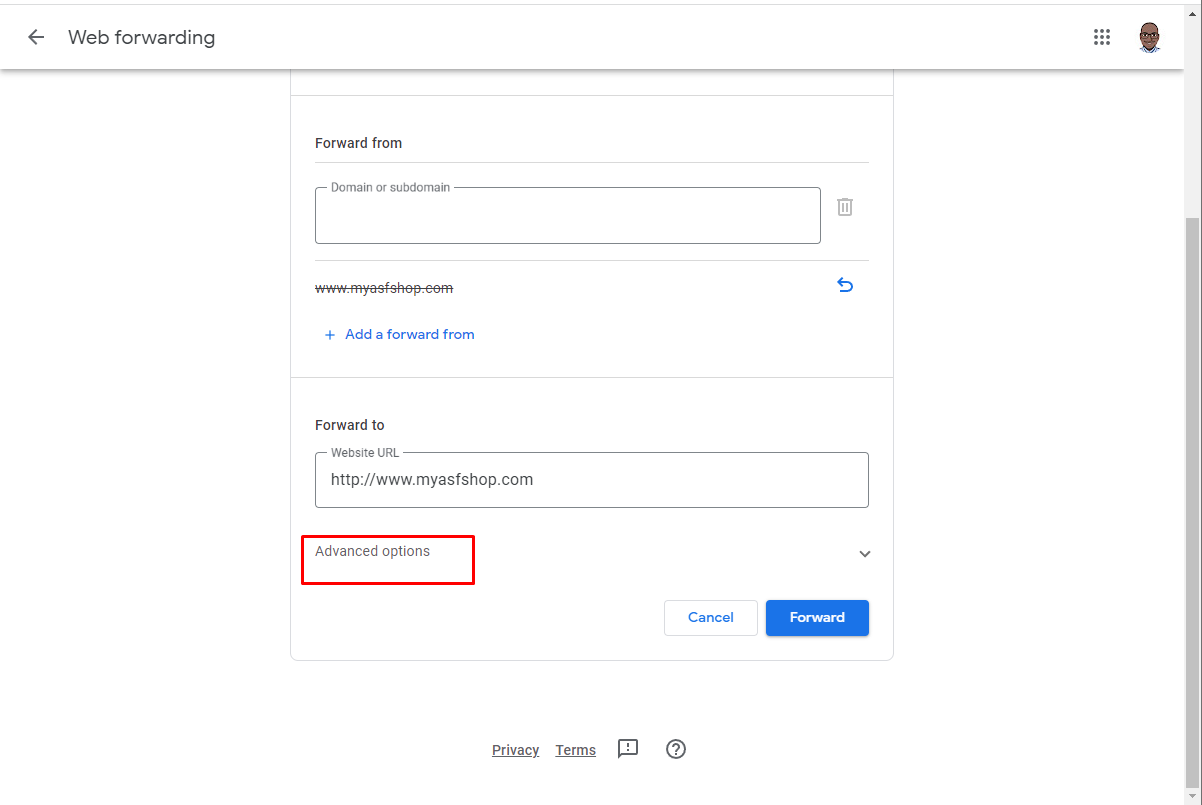Open the Terms link
Viewport: 1202px width, 805px height.
(x=576, y=750)
